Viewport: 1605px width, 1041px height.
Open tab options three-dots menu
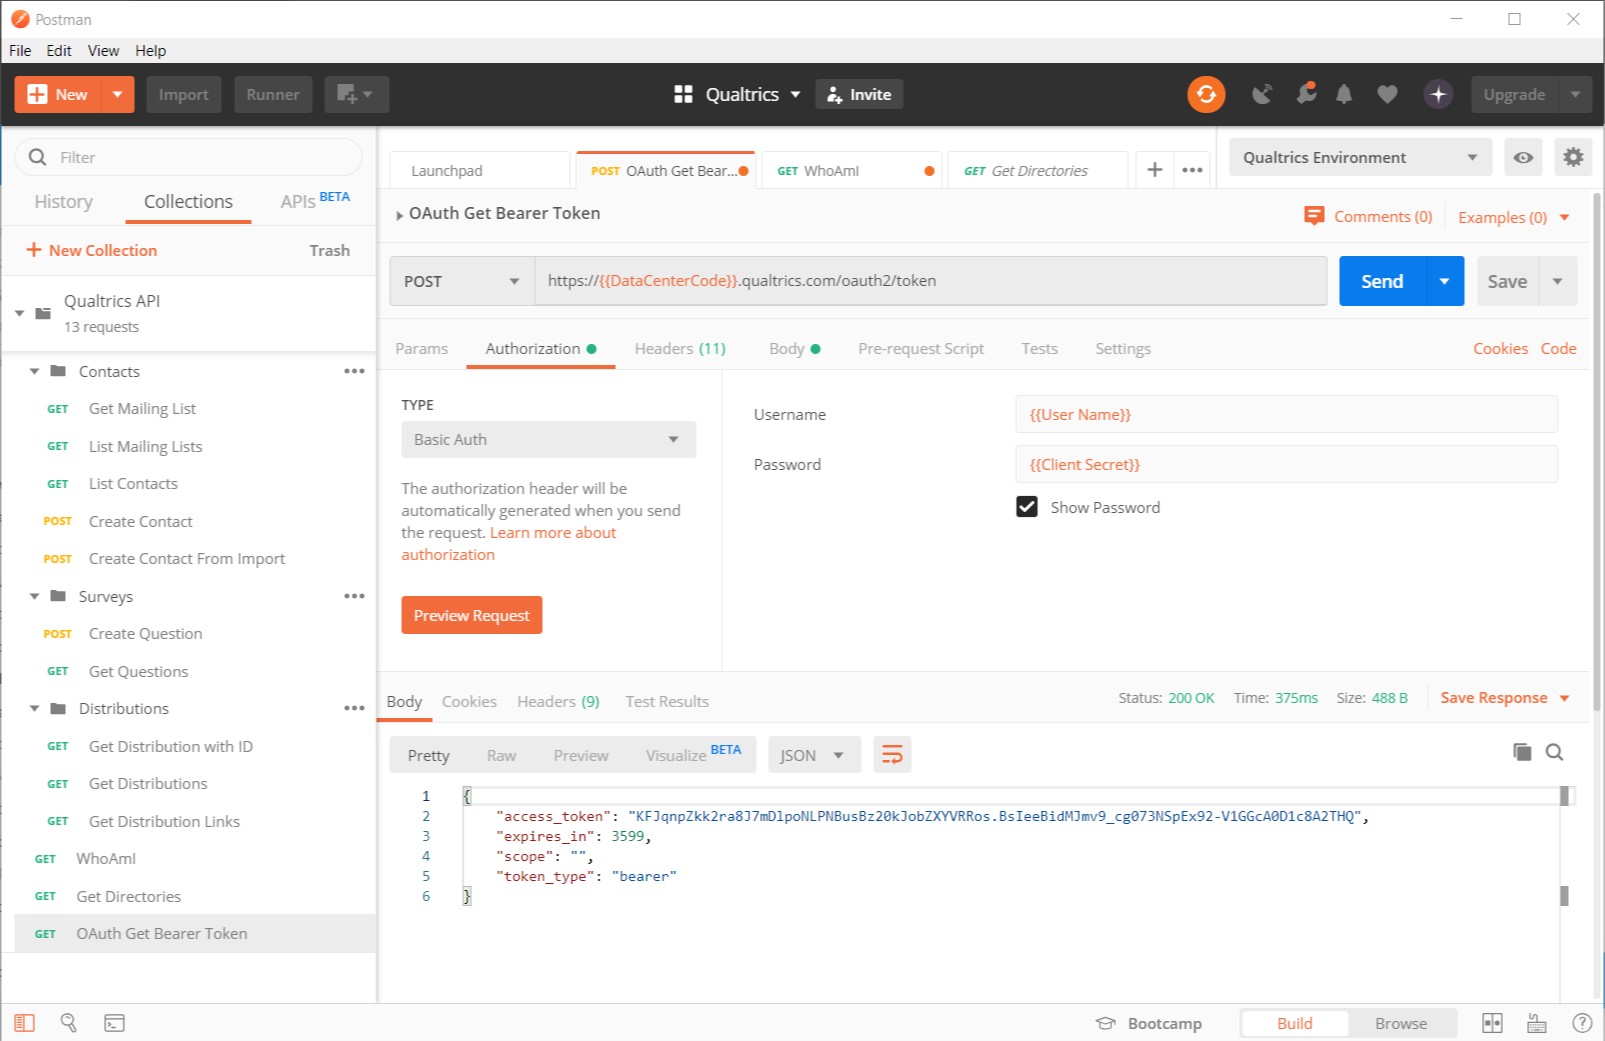point(1192,170)
